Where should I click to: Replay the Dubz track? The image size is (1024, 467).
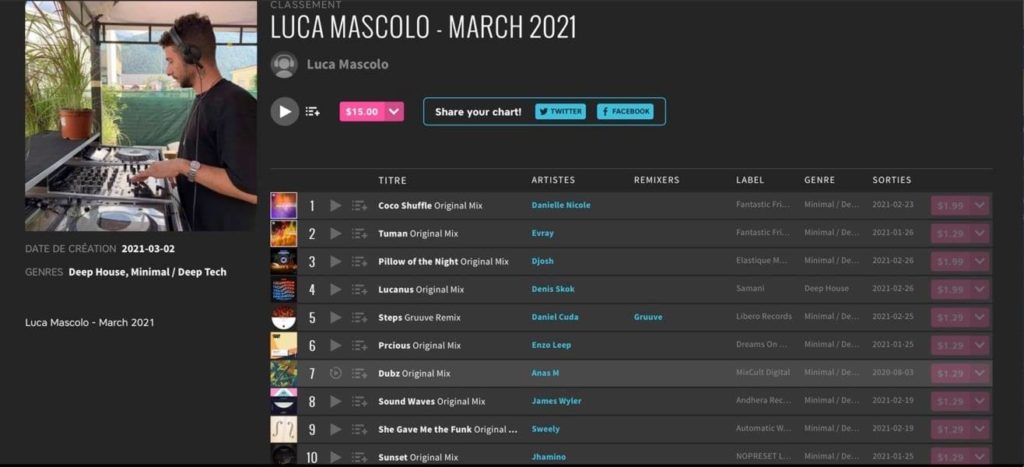click(336, 373)
